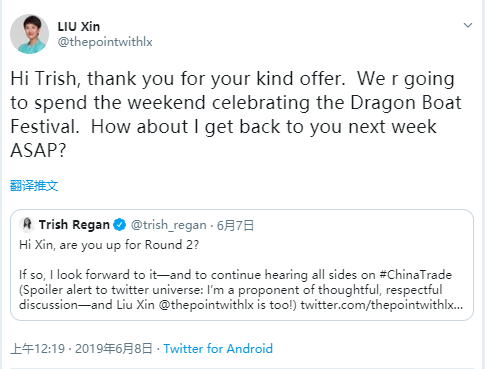The width and height of the screenshot is (485, 369).
Task: Click the 上午12:19 tweet timestamp
Action: pos(38,349)
